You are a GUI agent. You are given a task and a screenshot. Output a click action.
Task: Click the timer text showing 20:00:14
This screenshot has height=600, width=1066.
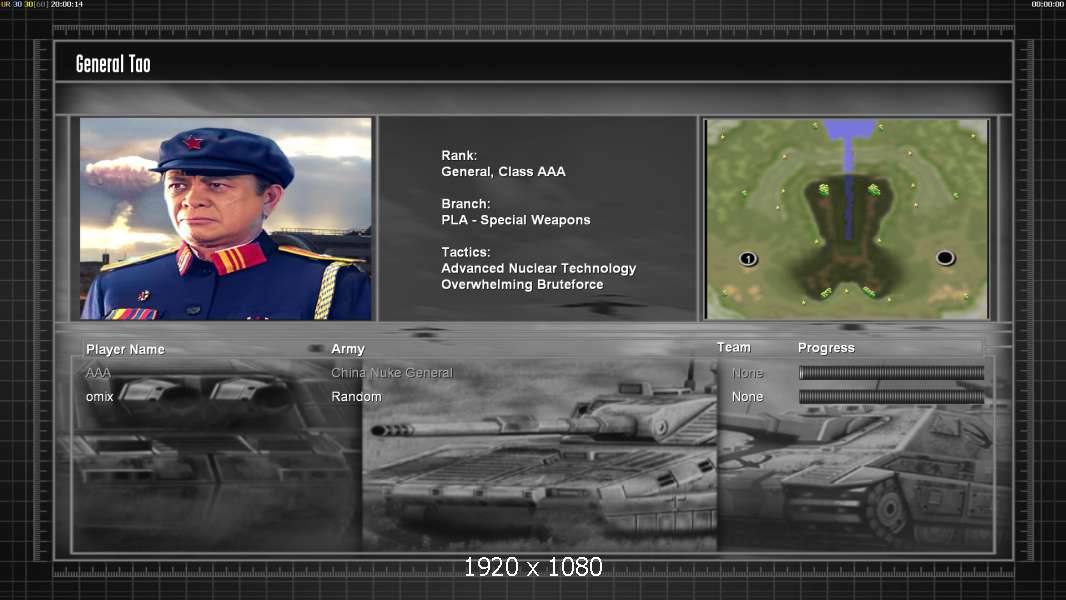tap(67, 4)
